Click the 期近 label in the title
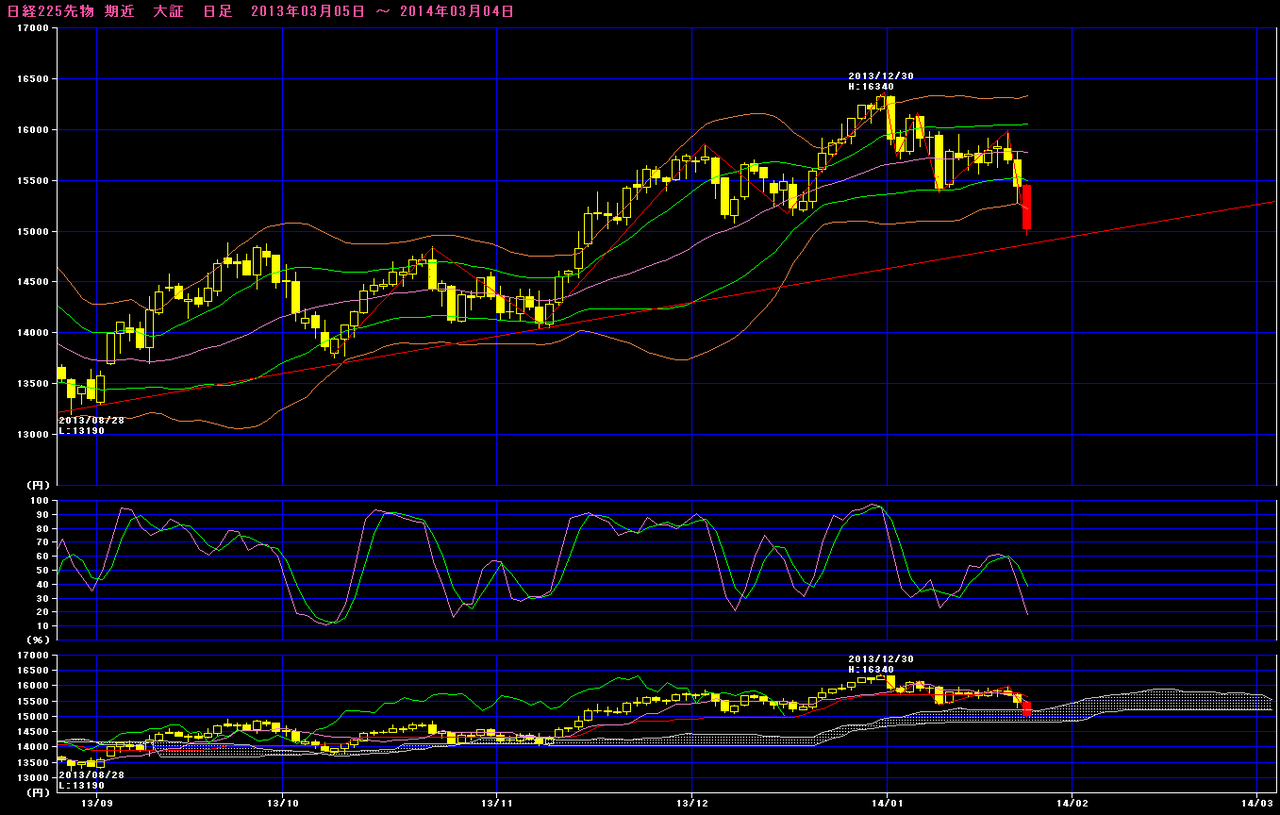The width and height of the screenshot is (1280, 815). tap(121, 11)
